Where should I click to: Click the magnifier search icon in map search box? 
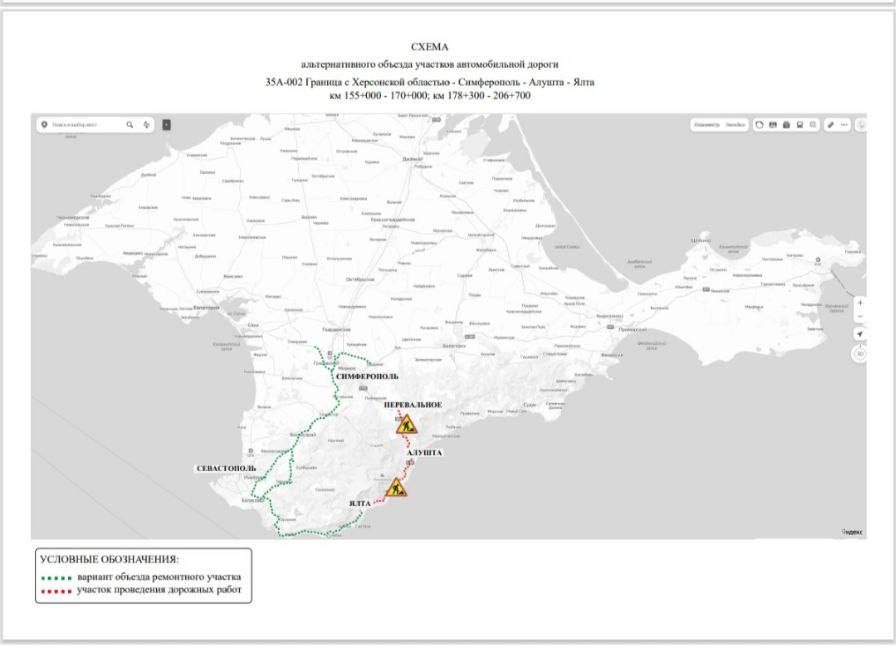click(x=130, y=125)
